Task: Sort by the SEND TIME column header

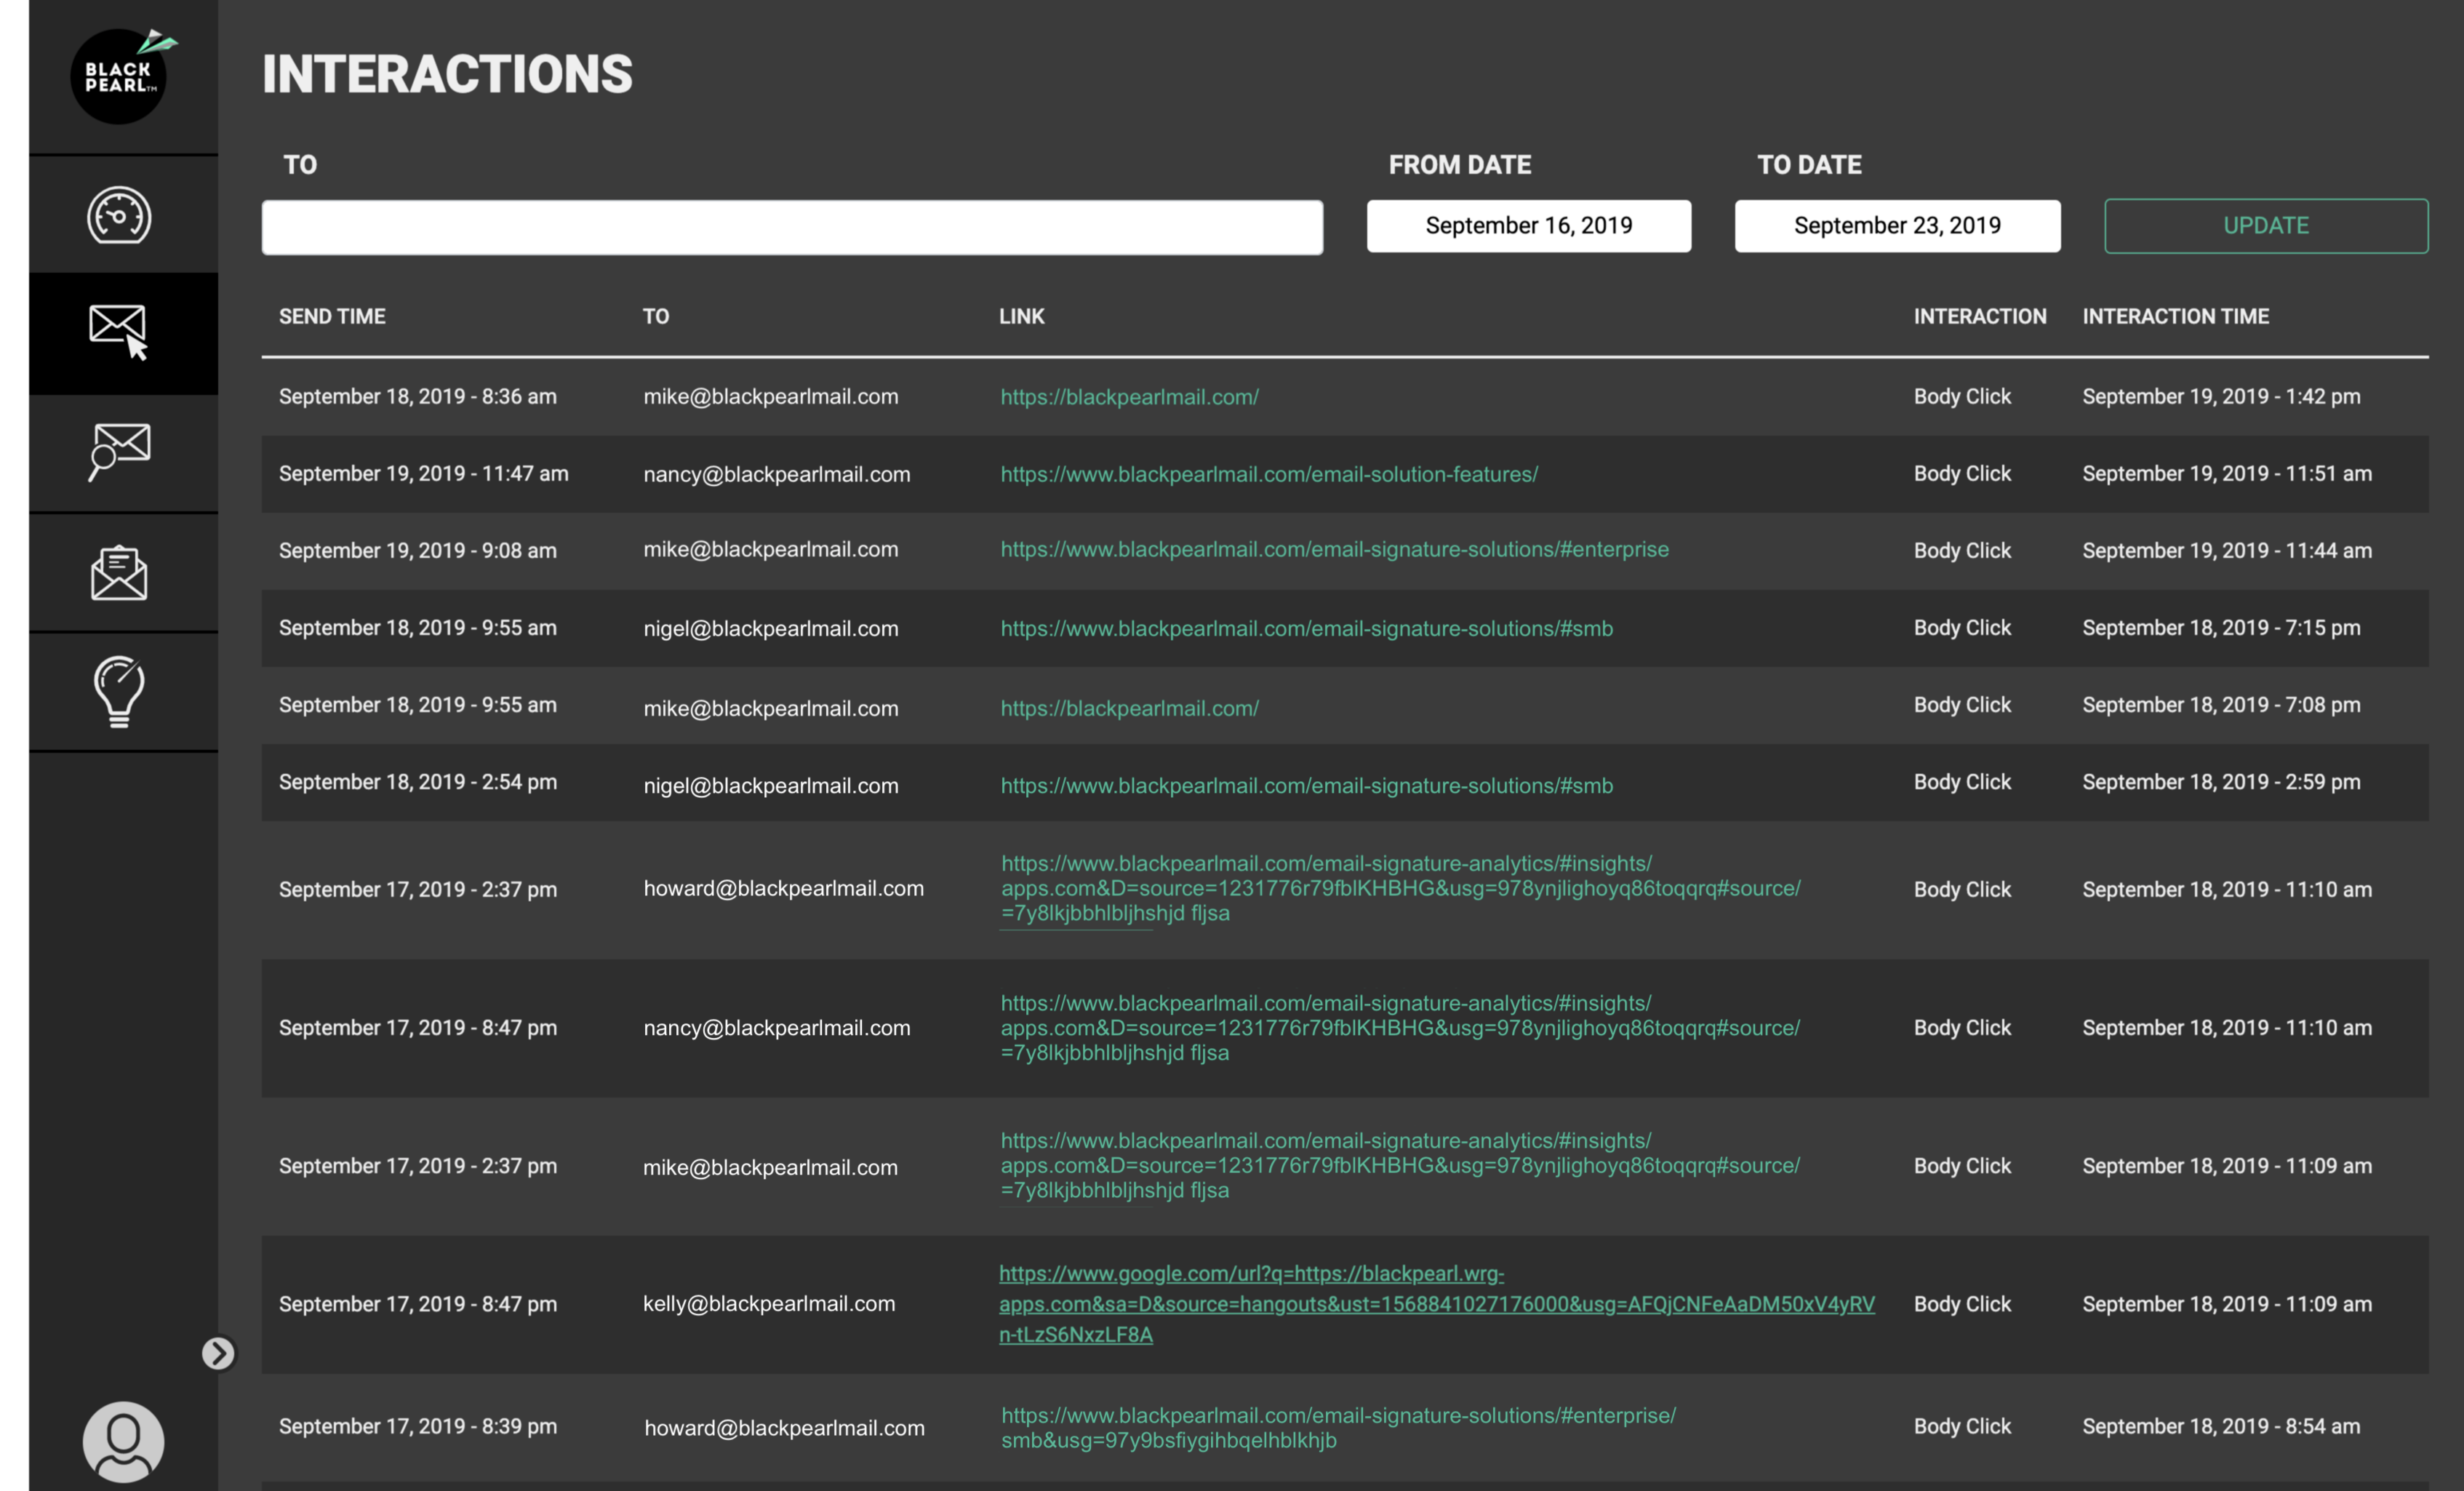Action: pyautogui.click(x=332, y=317)
